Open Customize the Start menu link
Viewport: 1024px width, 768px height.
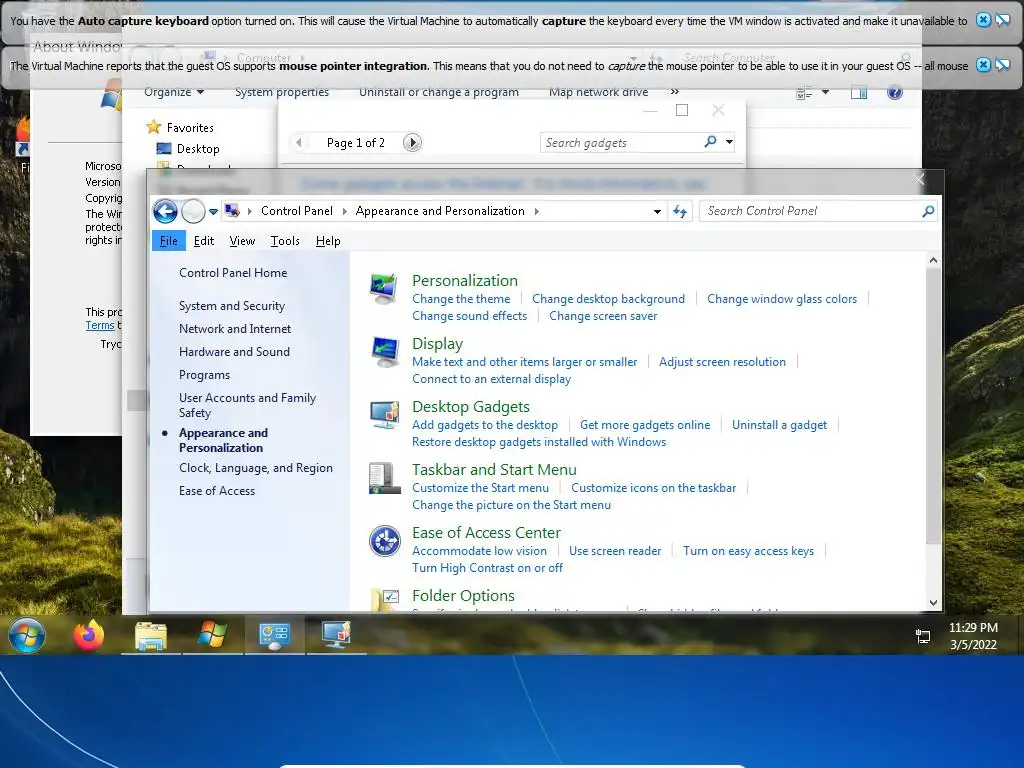coord(481,488)
